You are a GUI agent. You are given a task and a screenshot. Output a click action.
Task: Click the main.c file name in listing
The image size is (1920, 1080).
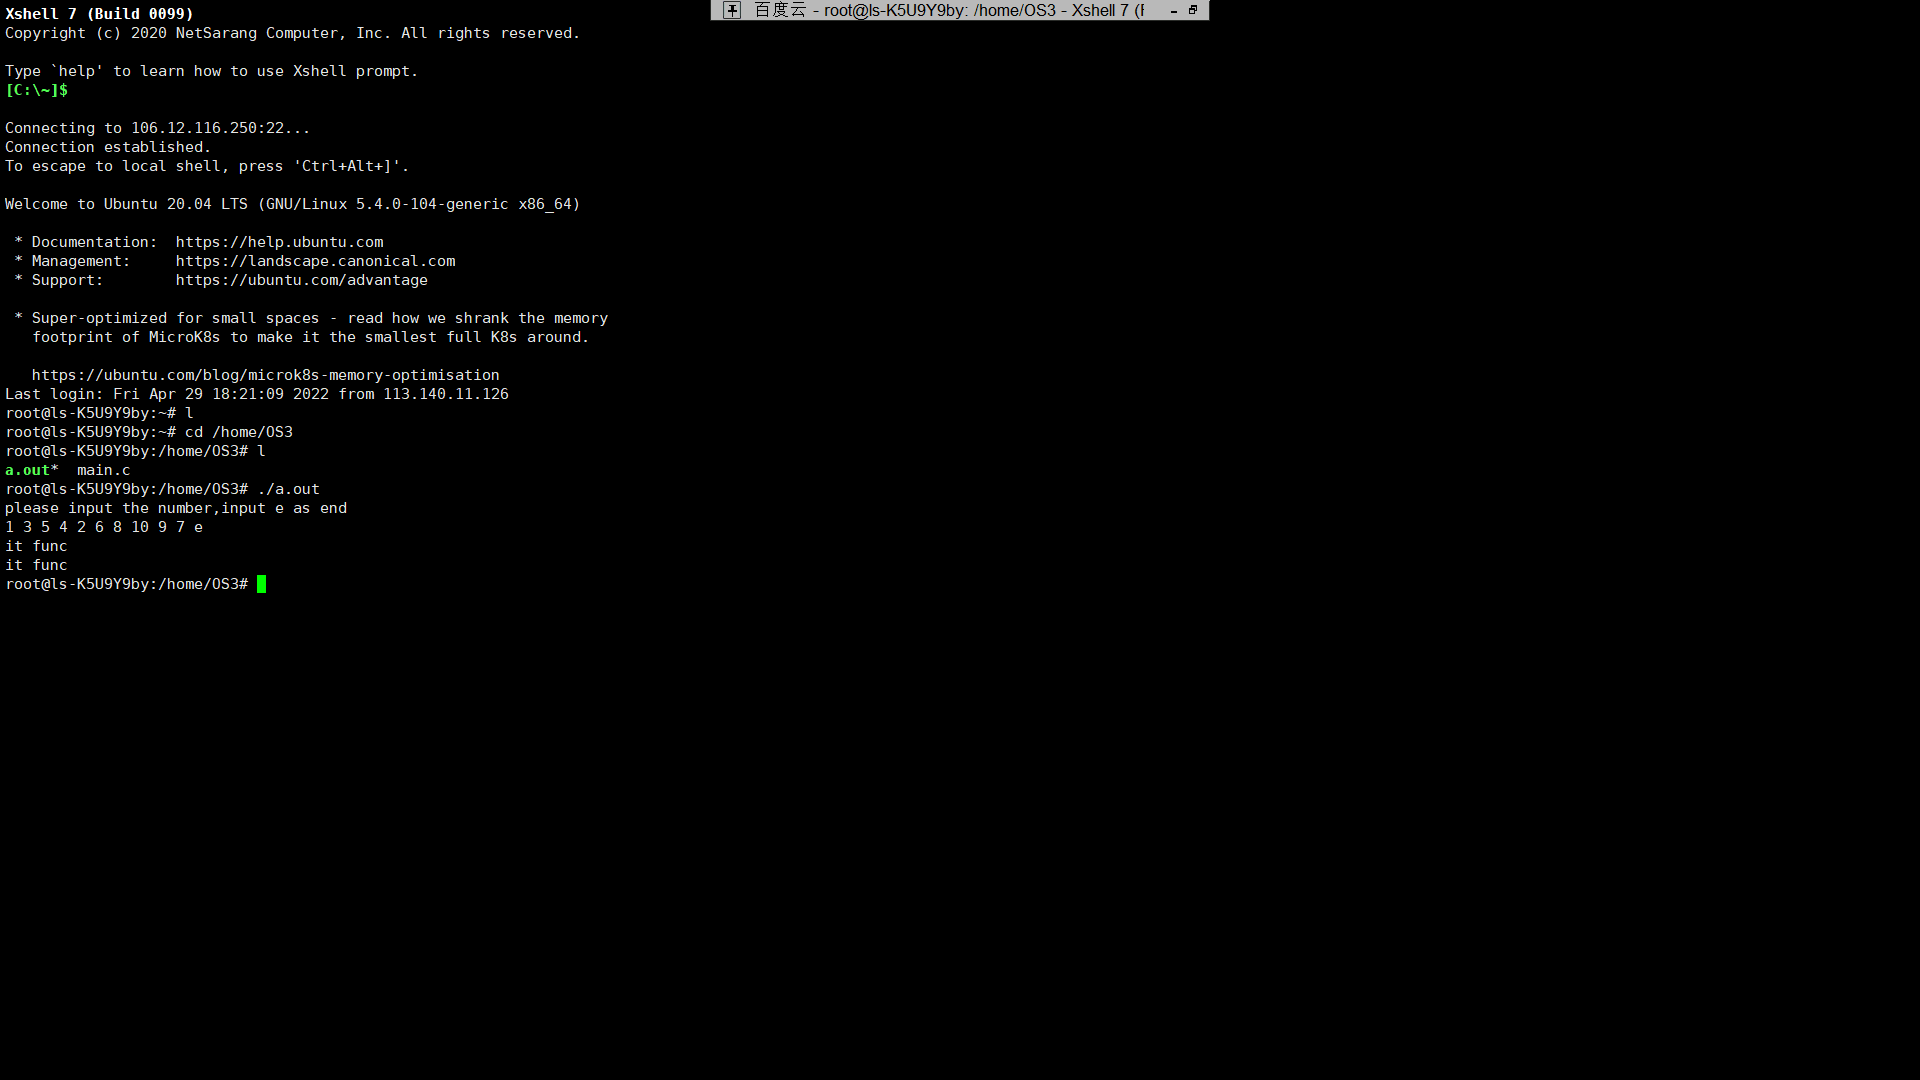tap(103, 470)
